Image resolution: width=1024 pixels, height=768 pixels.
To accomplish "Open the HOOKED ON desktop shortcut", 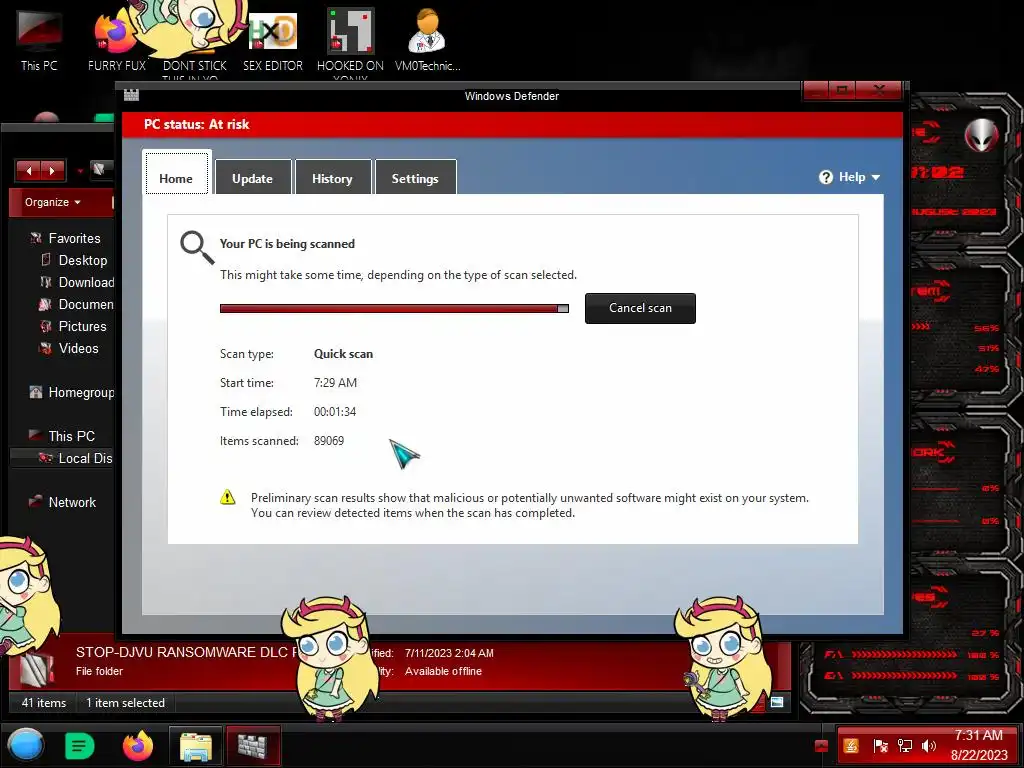I will [350, 43].
